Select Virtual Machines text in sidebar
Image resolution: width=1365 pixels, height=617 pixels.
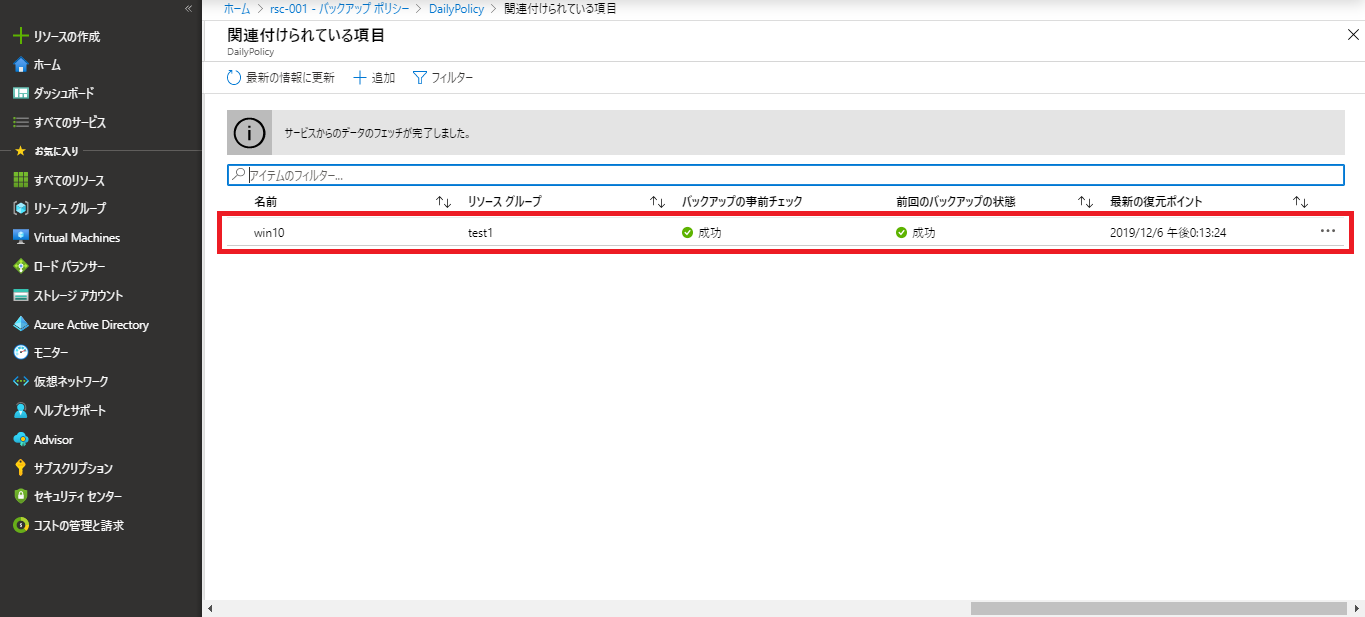(x=77, y=238)
